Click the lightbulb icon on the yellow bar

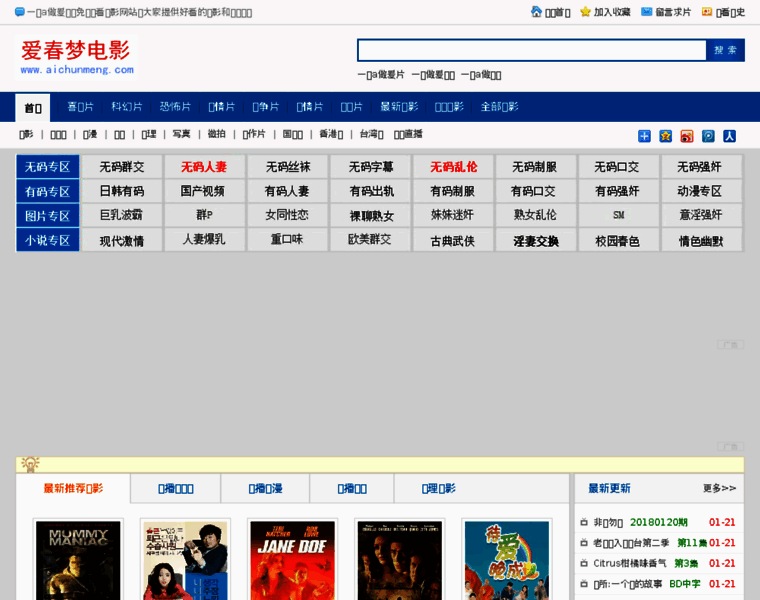(x=30, y=464)
